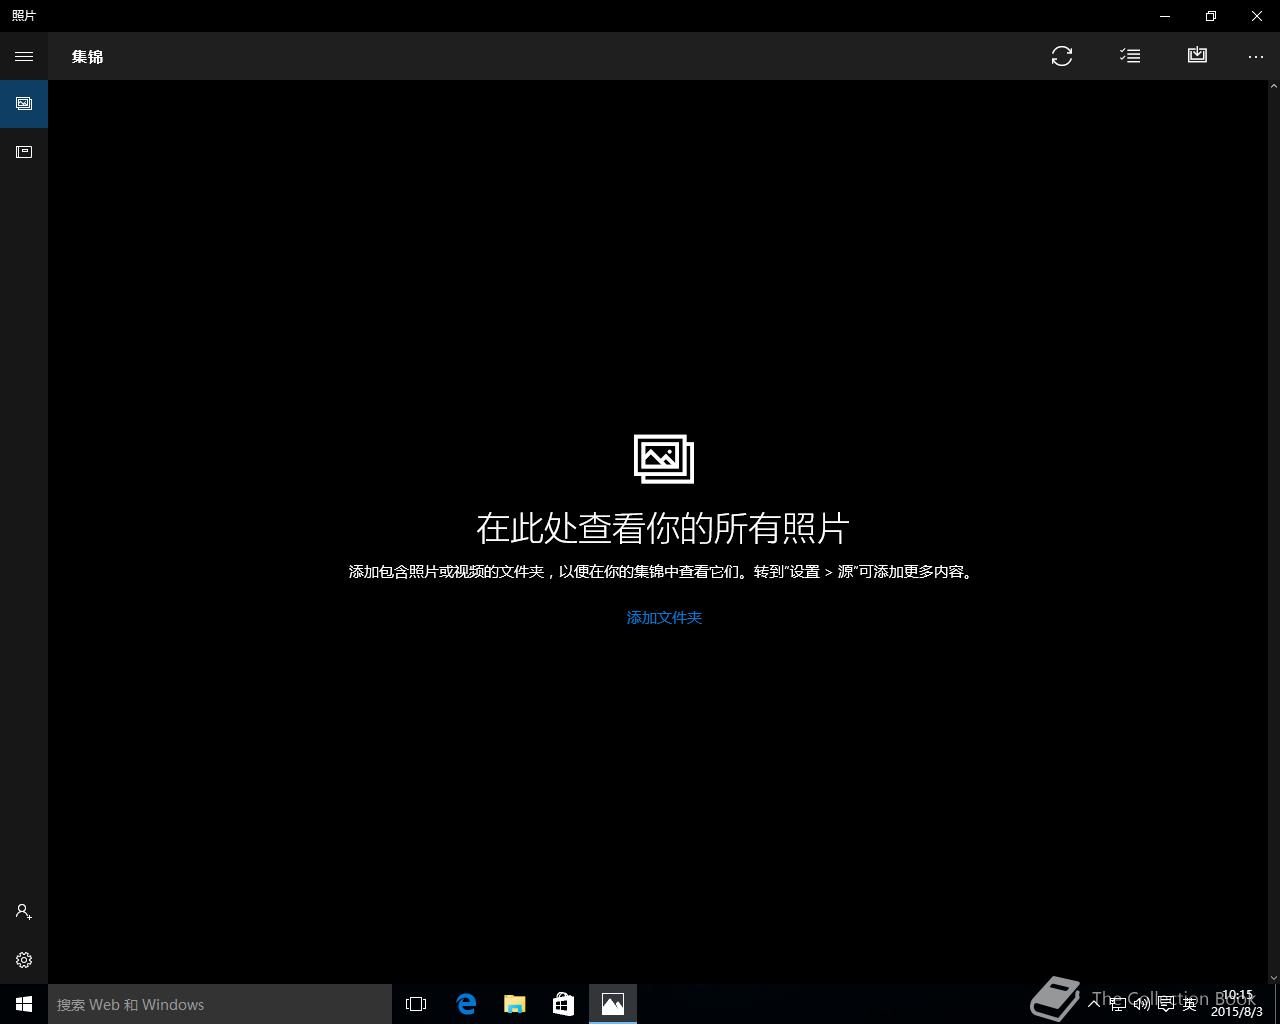Click the Photos app taskbar icon
The width and height of the screenshot is (1280, 1024).
pos(613,1004)
